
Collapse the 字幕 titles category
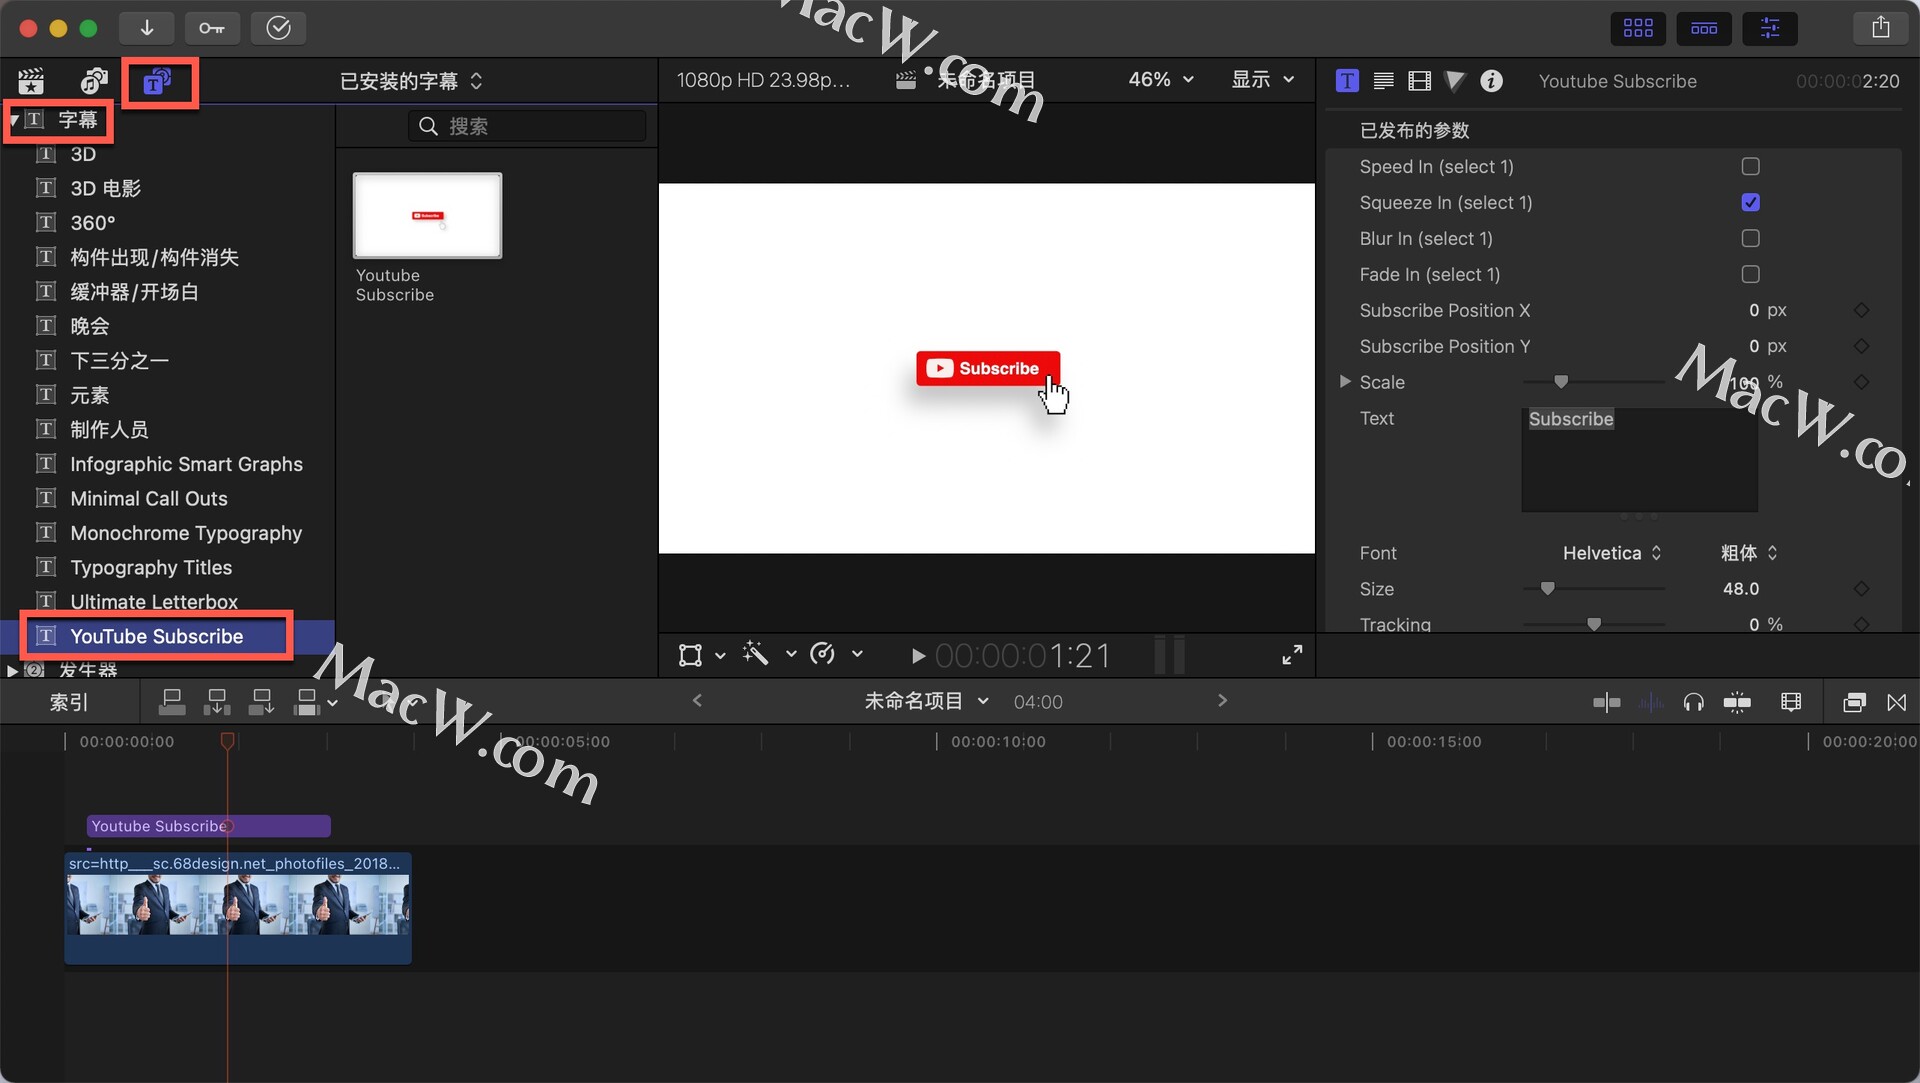coord(14,121)
